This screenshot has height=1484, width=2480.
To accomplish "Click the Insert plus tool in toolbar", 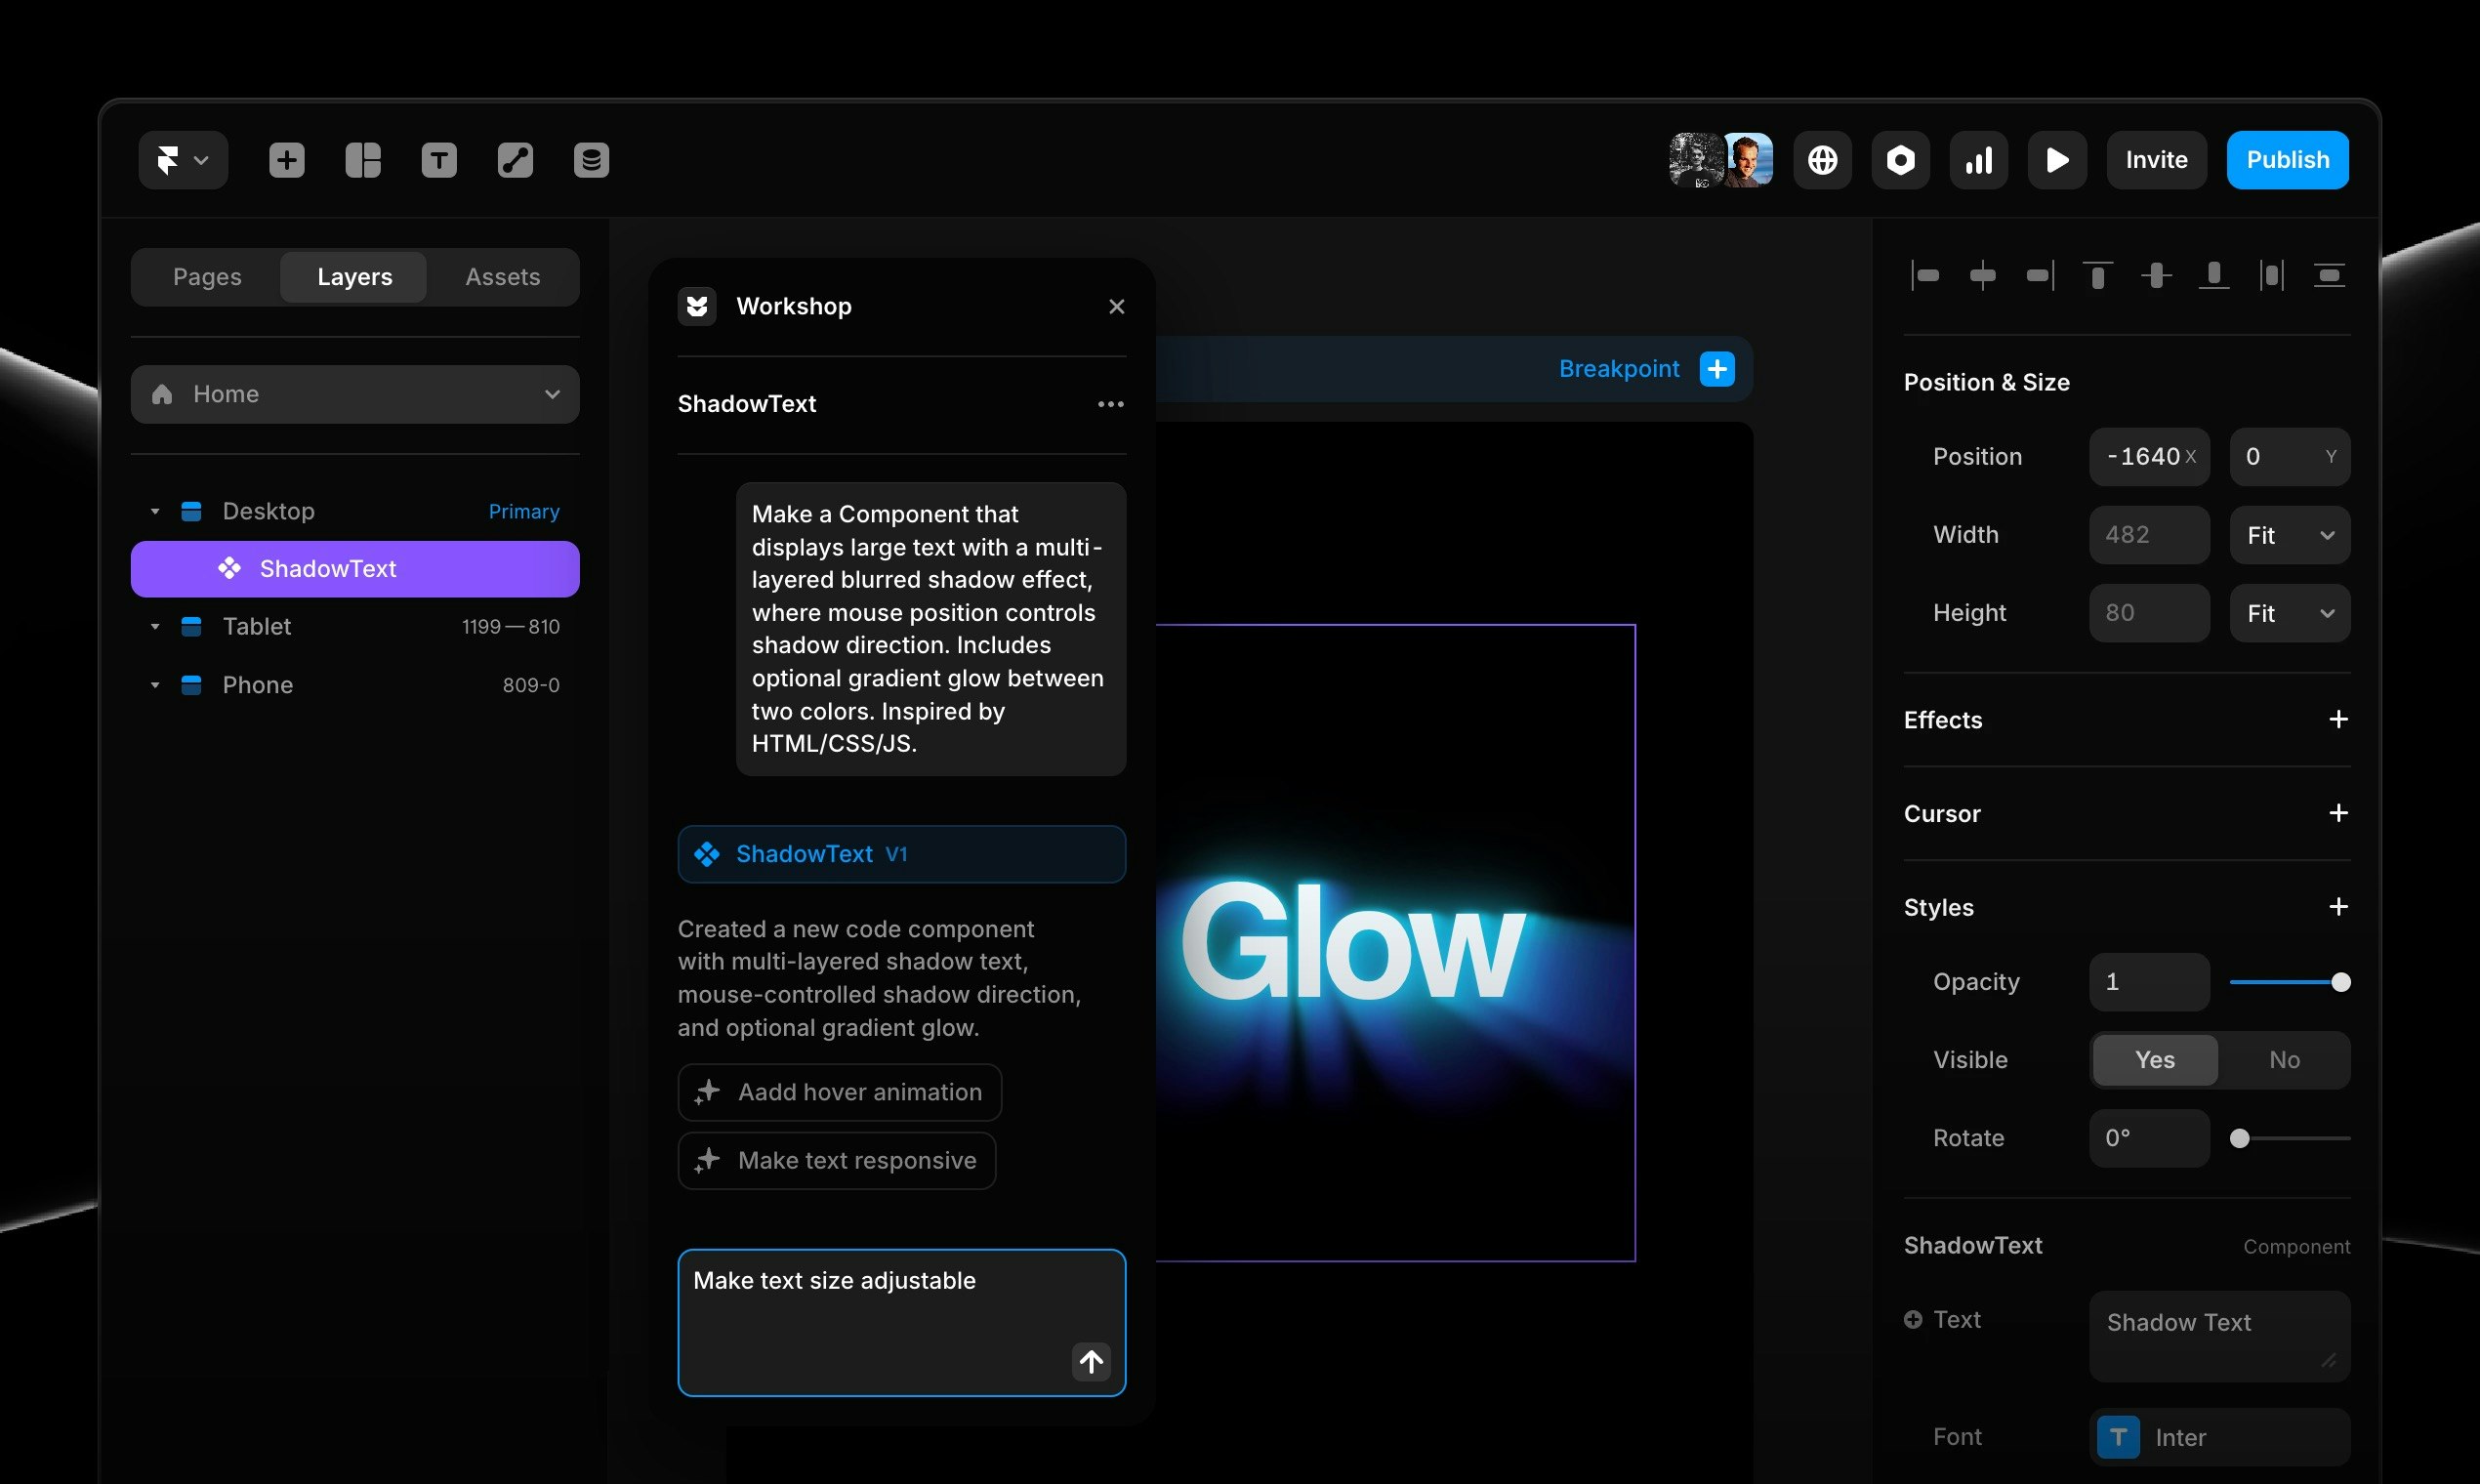I will click(x=286, y=160).
